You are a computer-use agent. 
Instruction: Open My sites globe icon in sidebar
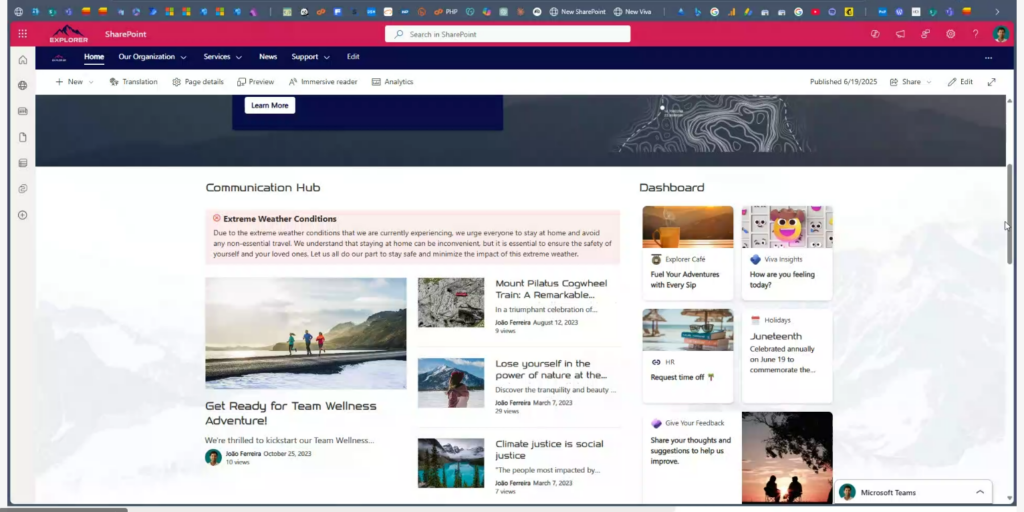(22, 85)
